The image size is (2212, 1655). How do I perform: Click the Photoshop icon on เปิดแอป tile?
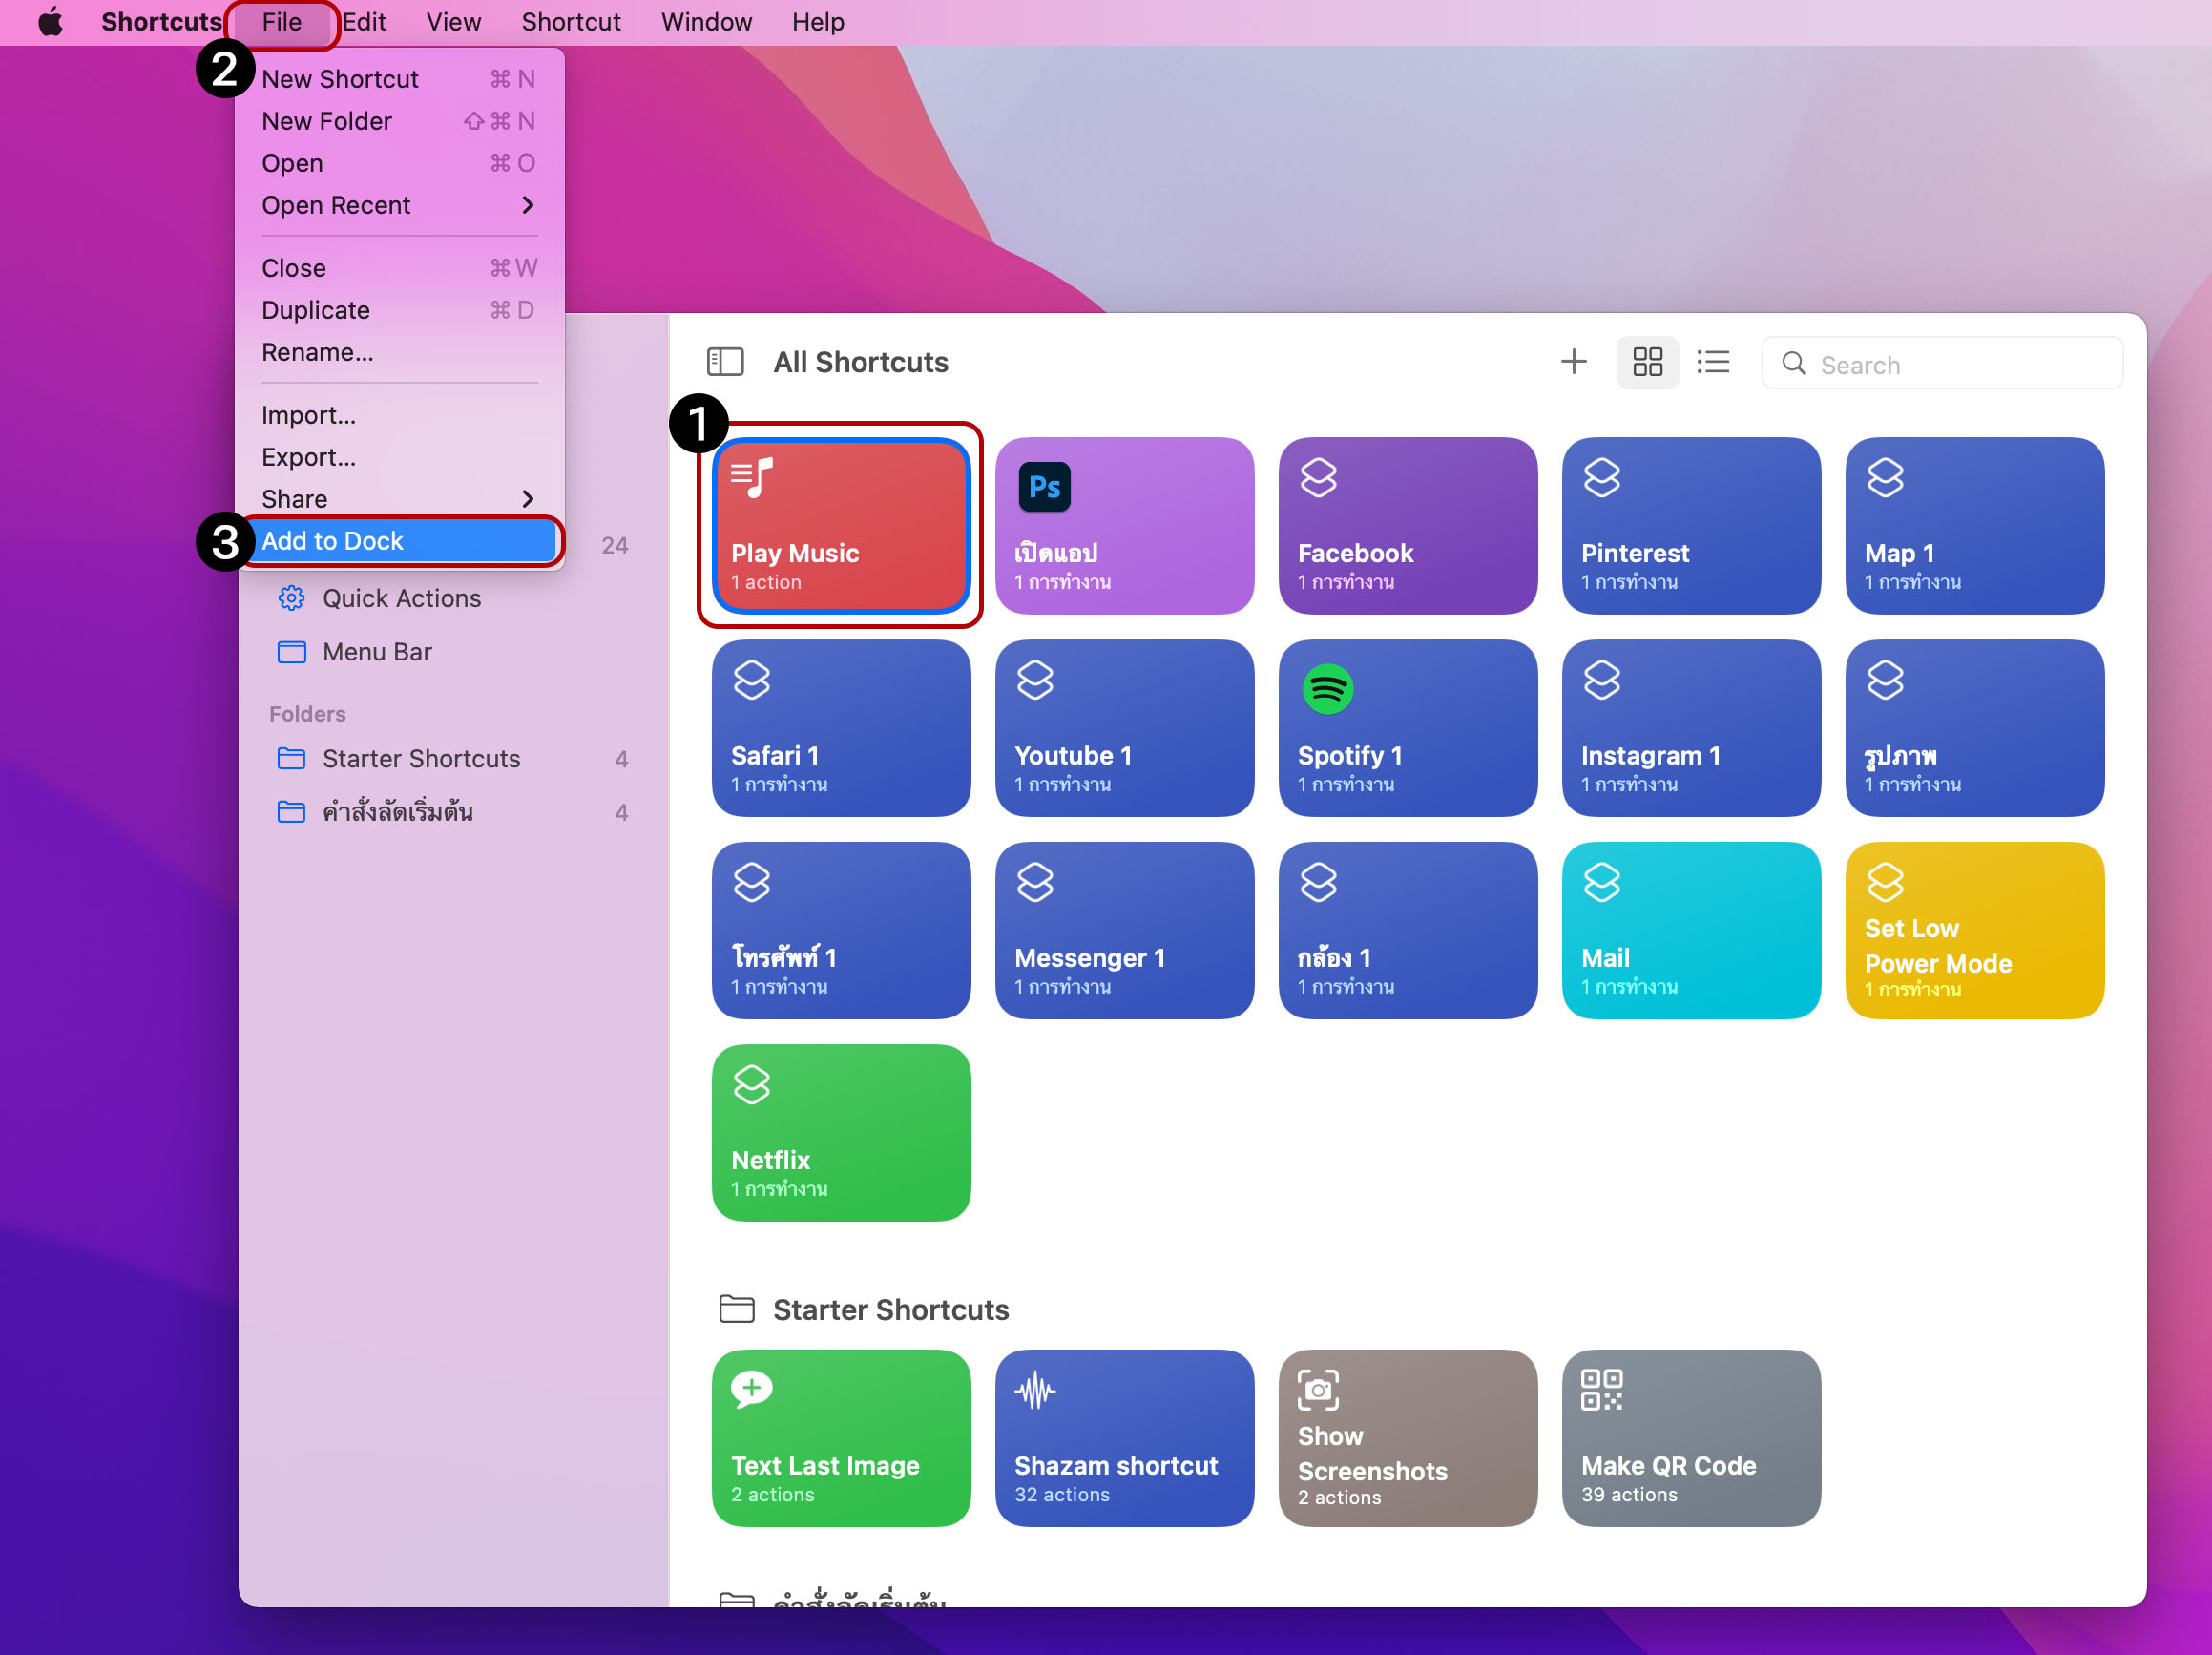pyautogui.click(x=1044, y=487)
